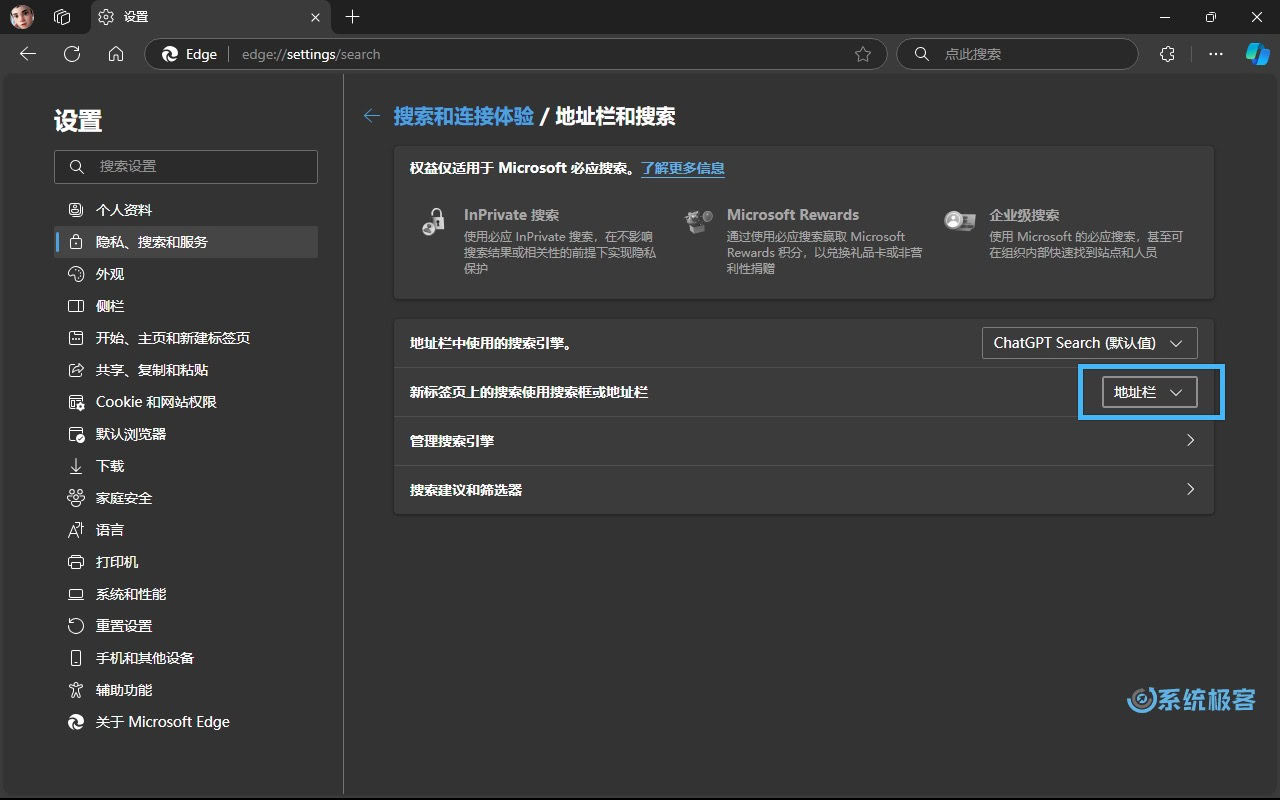
Task: Open Cookie 和网站权限 settings
Action: pyautogui.click(x=186, y=402)
